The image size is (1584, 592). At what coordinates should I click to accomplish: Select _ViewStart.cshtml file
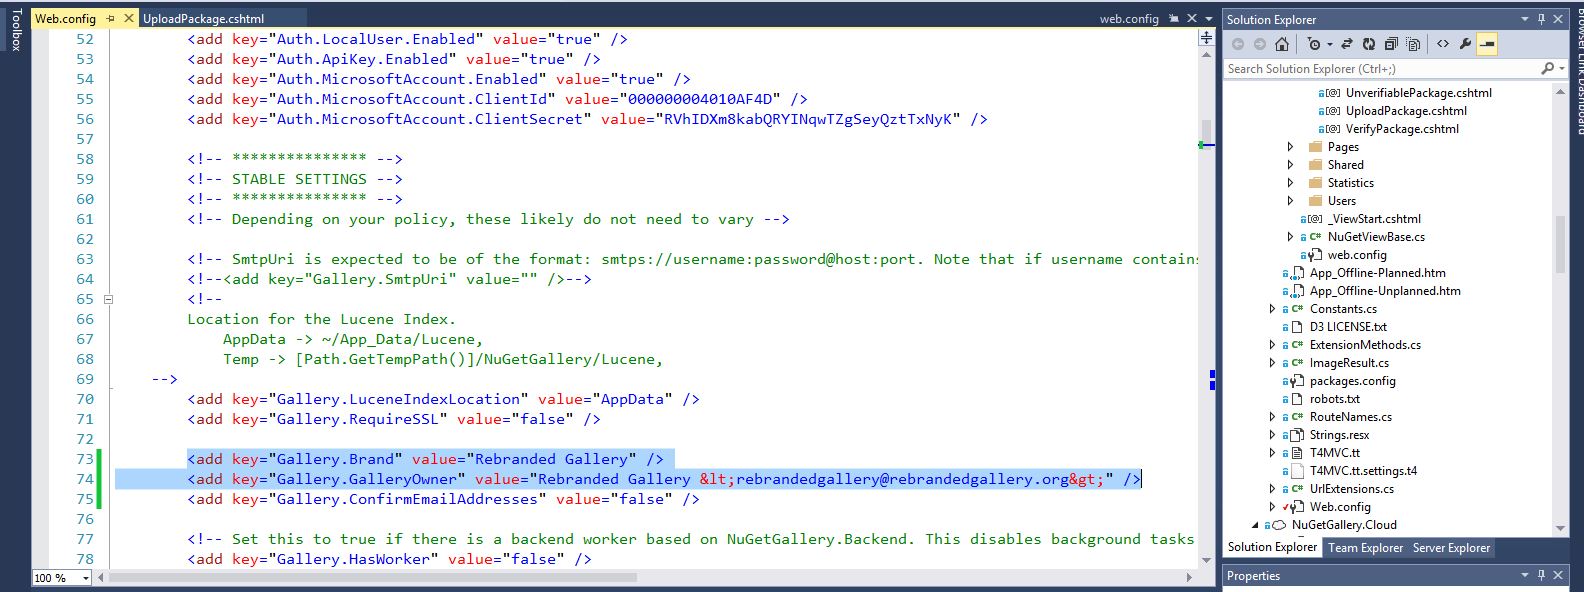pyautogui.click(x=1374, y=219)
